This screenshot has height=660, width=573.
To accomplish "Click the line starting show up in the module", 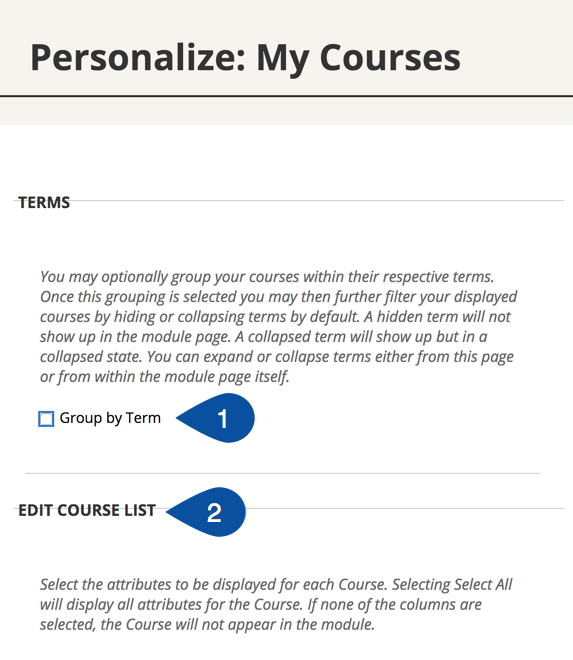I will click(264, 337).
